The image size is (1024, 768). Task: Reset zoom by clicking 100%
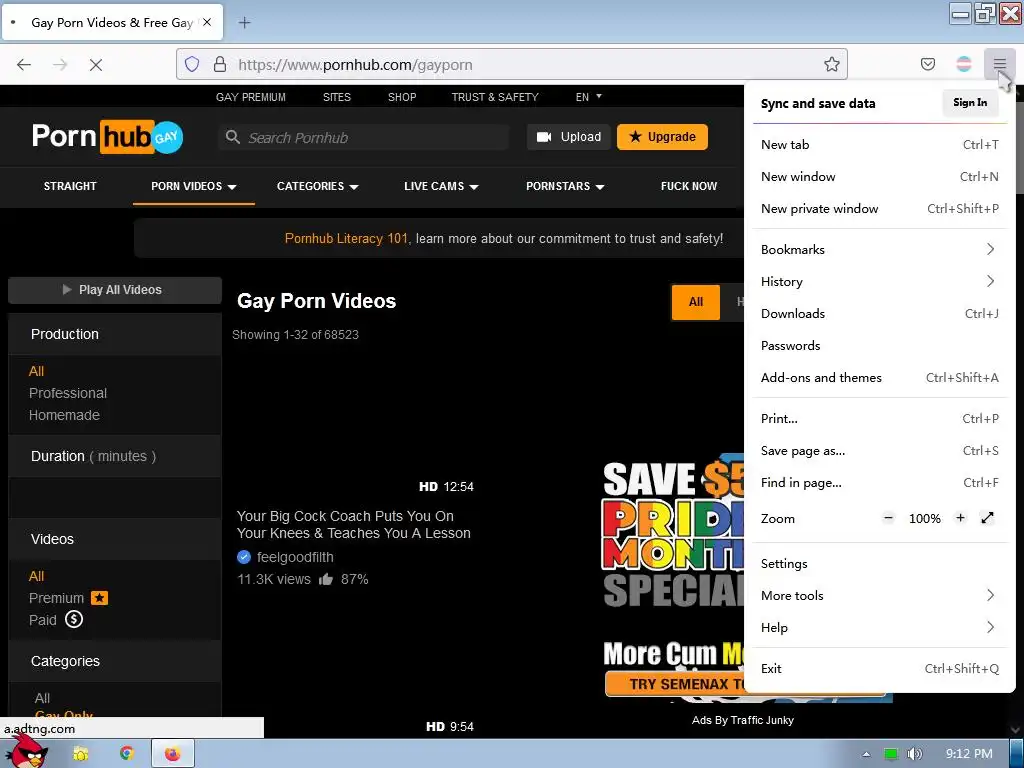pos(925,518)
